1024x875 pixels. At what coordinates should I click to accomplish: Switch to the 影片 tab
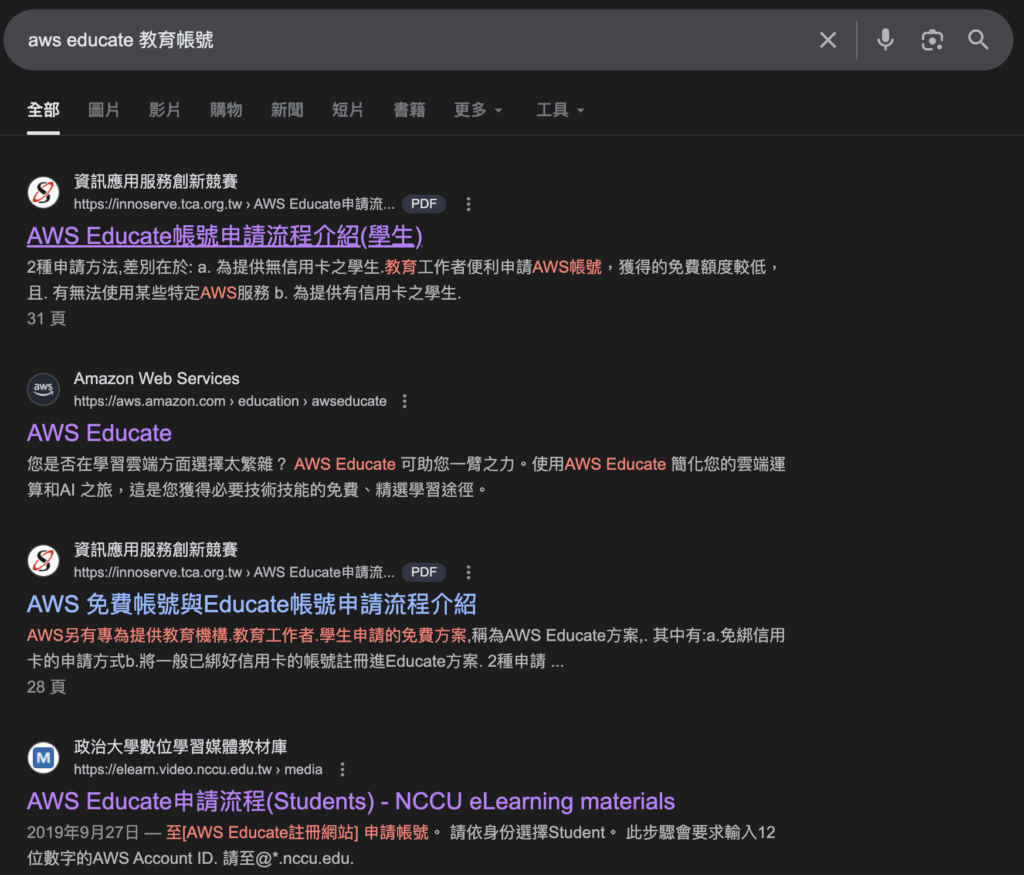point(165,110)
